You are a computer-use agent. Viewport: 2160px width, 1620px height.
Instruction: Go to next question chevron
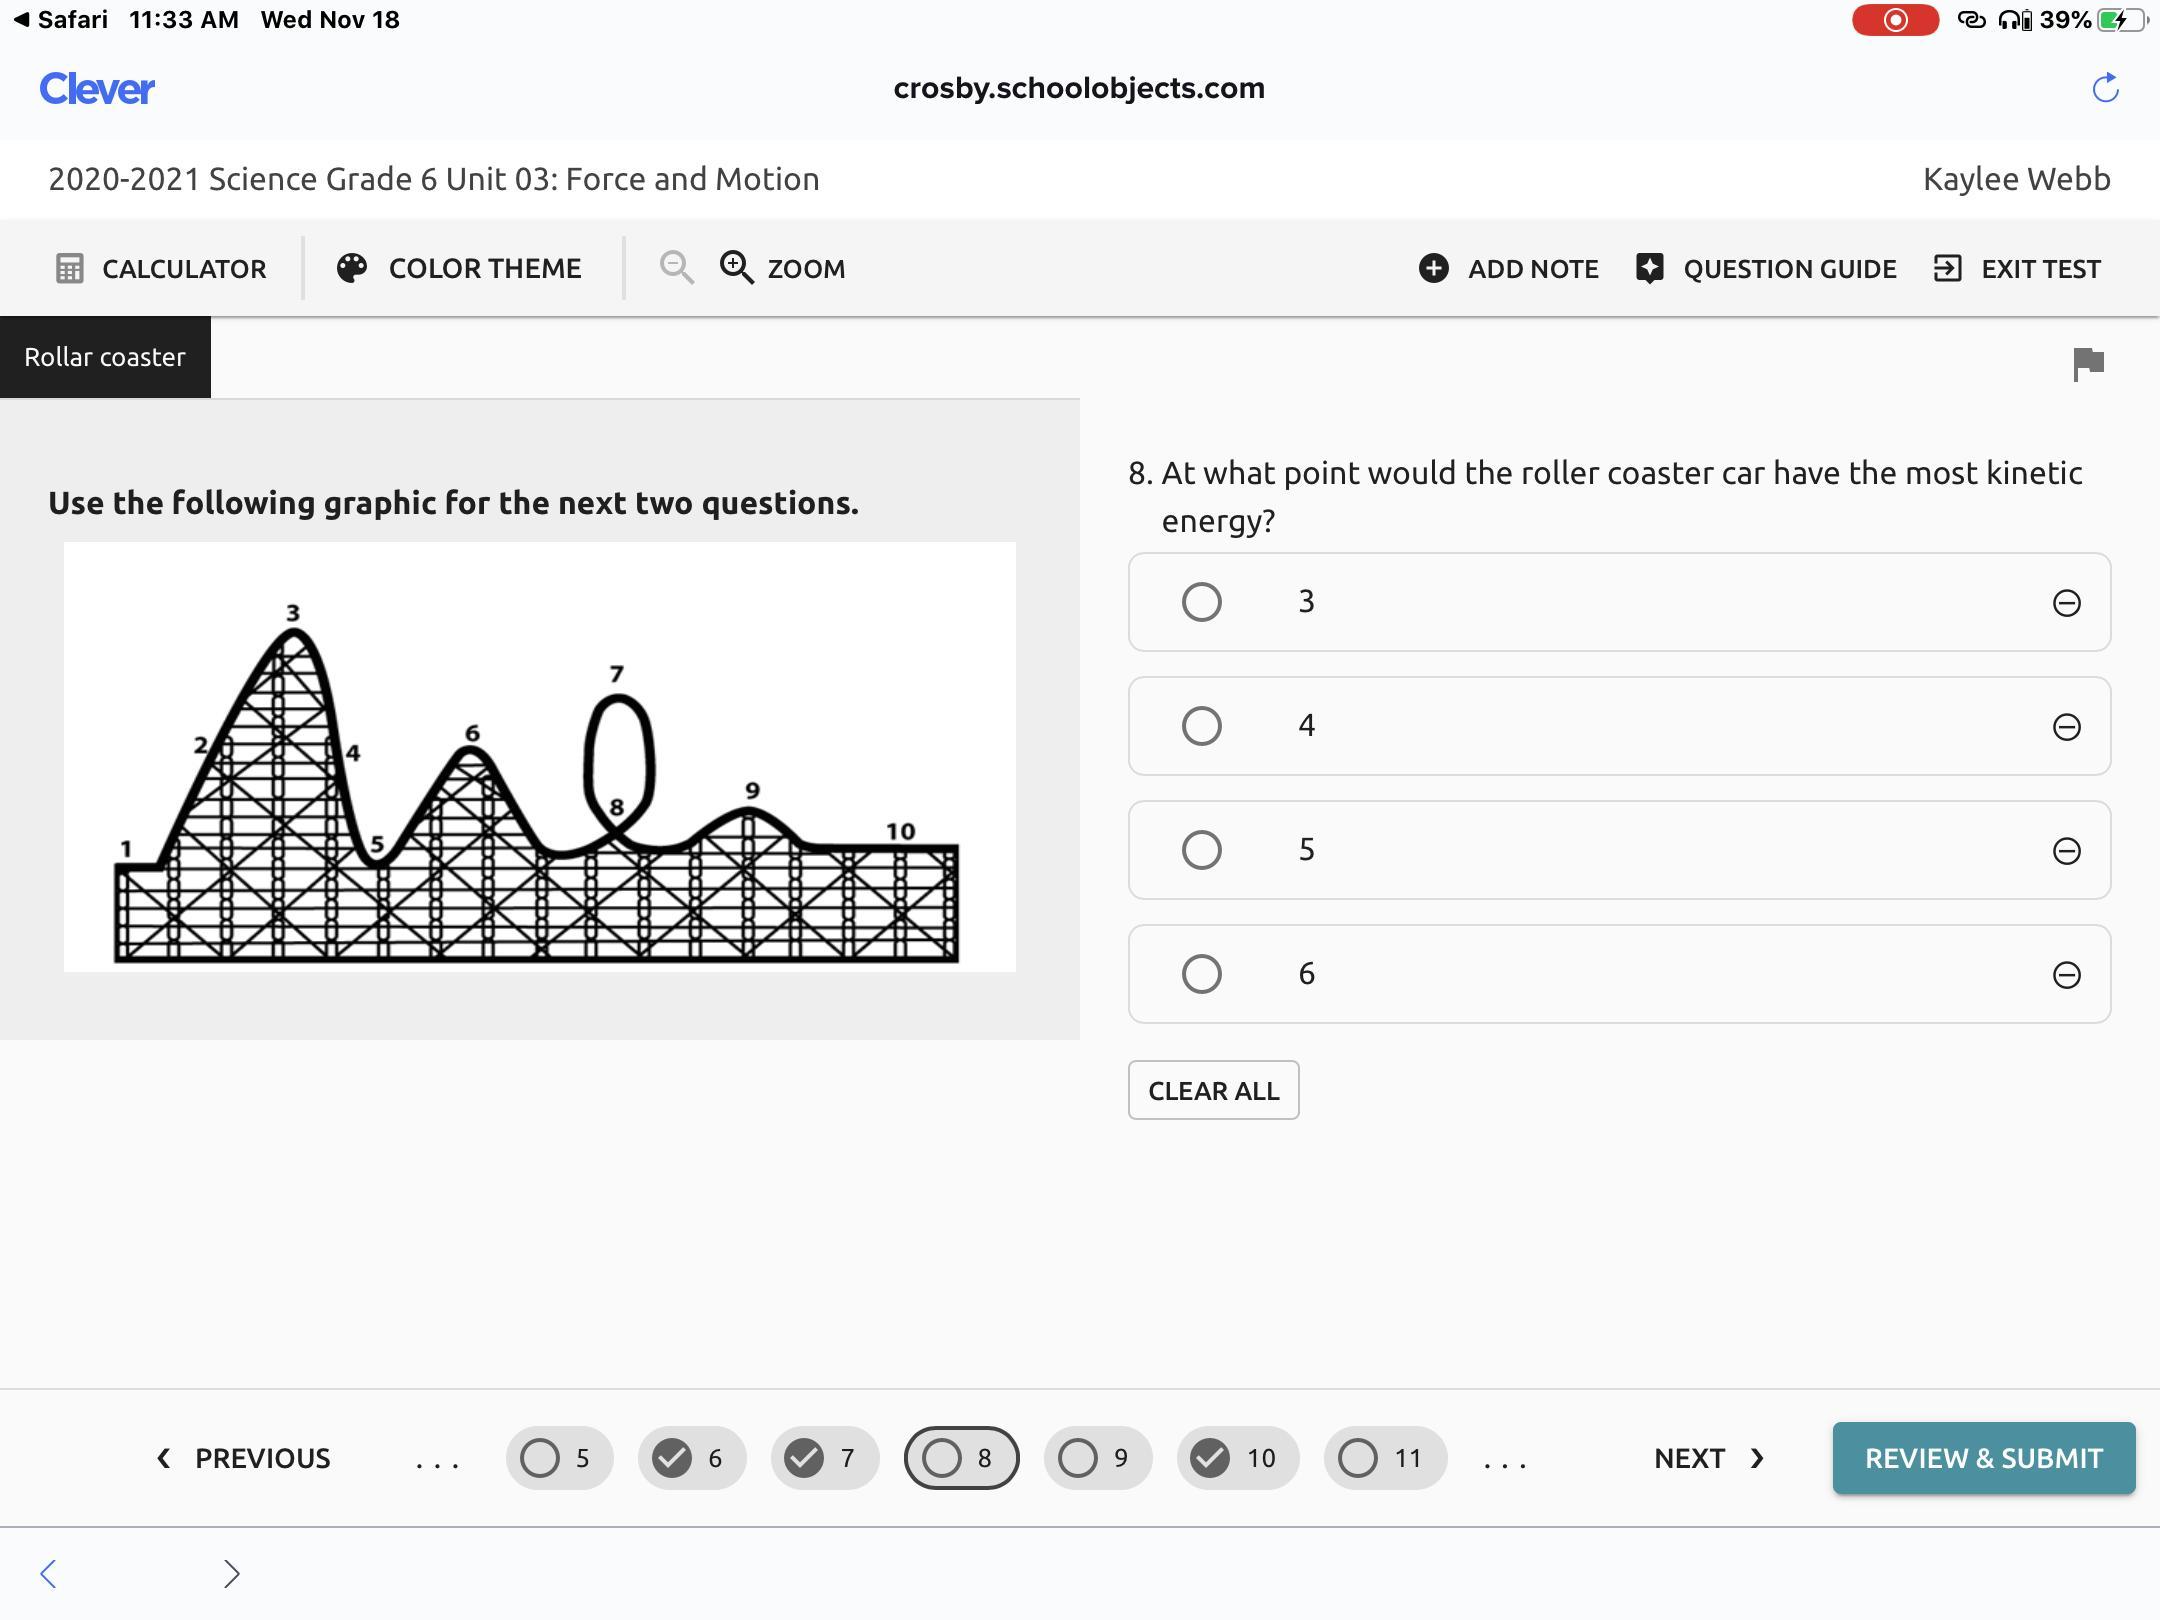(x=1756, y=1458)
